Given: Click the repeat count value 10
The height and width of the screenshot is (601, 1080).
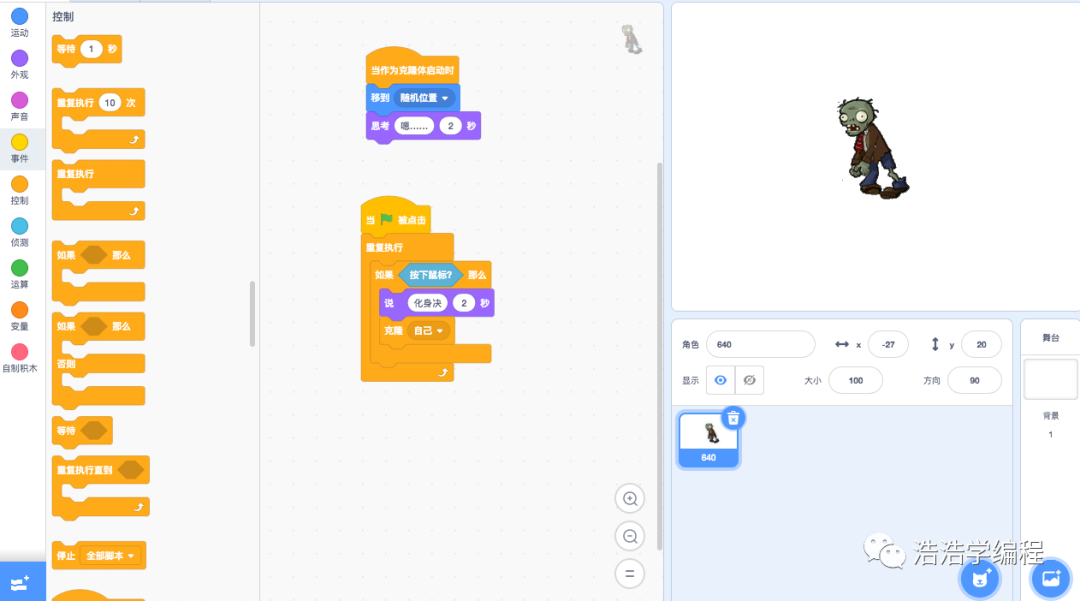Looking at the screenshot, I should point(110,103).
